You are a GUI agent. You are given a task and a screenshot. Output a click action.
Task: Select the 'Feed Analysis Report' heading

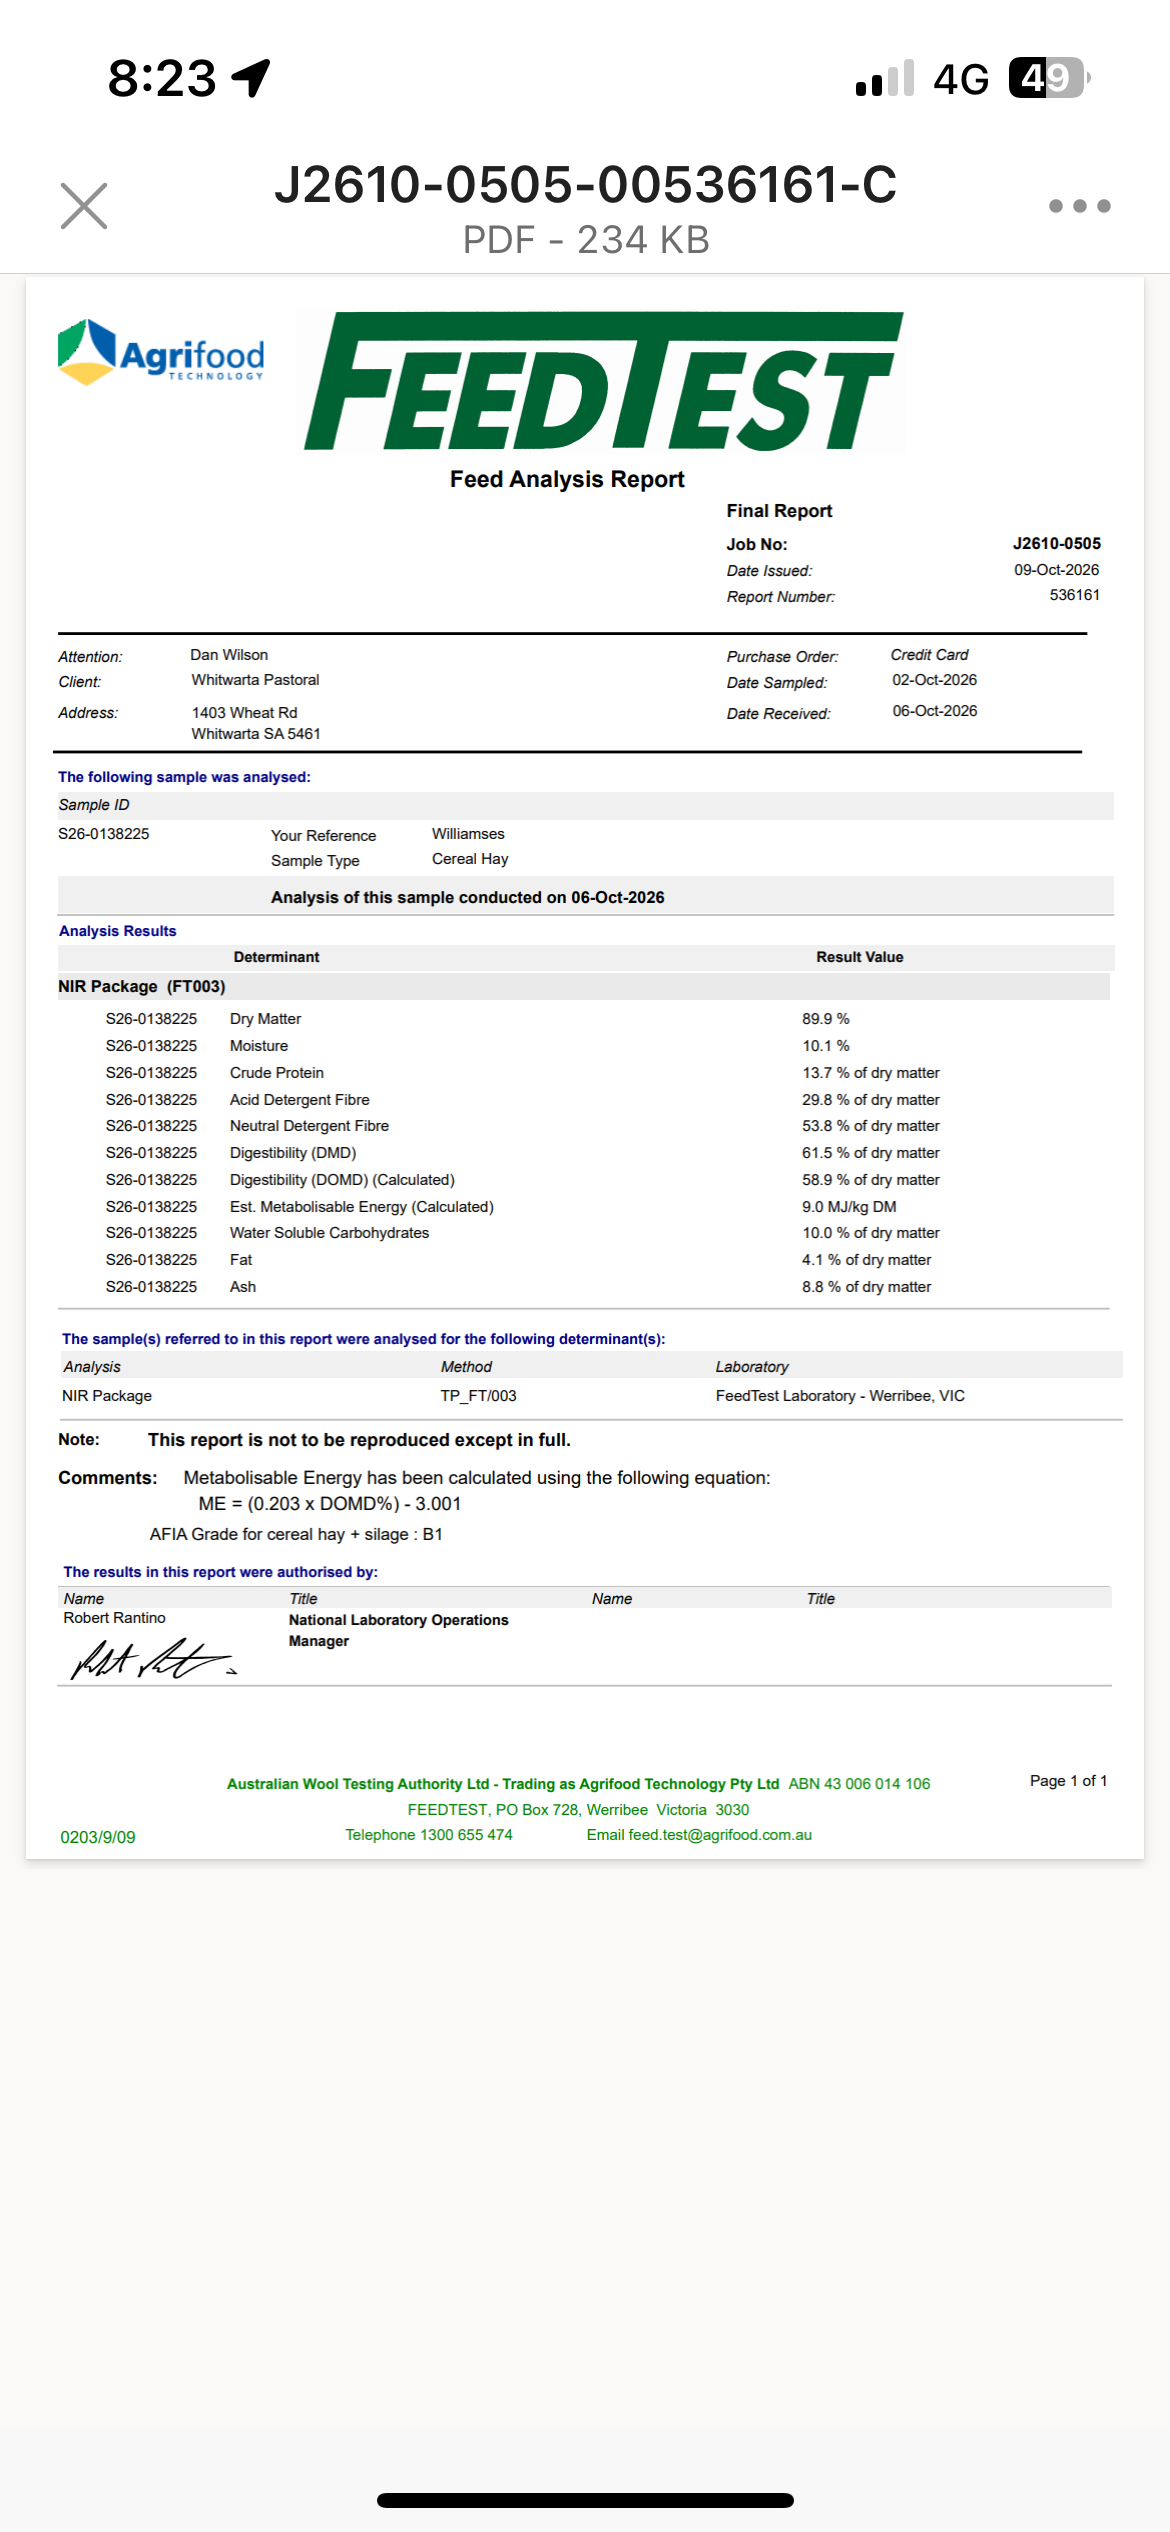[x=567, y=480]
